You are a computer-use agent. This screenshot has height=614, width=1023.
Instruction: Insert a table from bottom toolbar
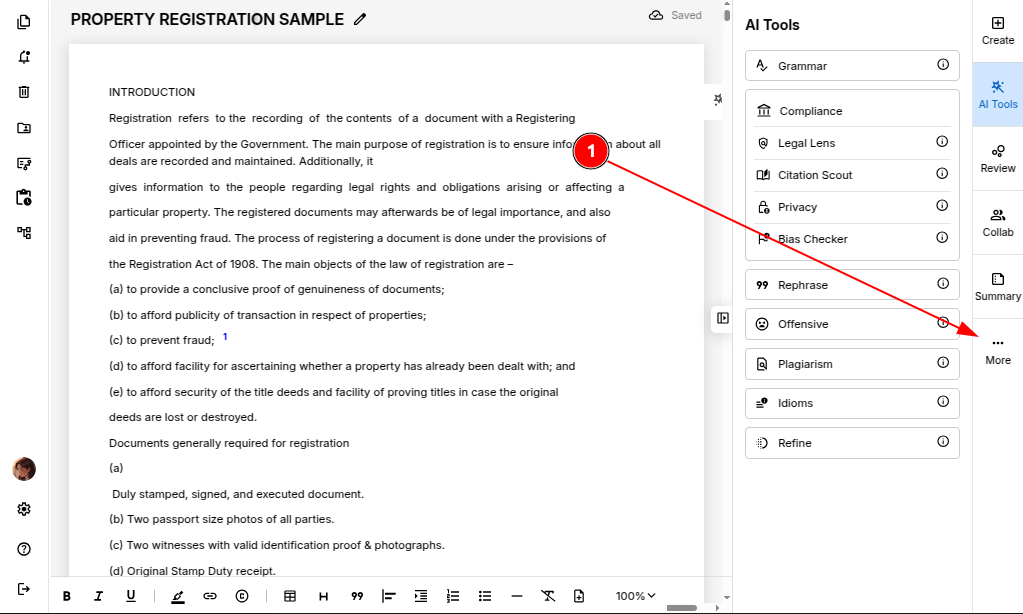290,596
